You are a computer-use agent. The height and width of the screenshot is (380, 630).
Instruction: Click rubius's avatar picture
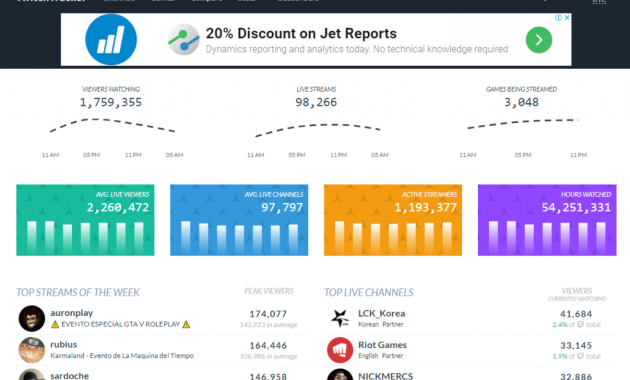[x=32, y=350]
